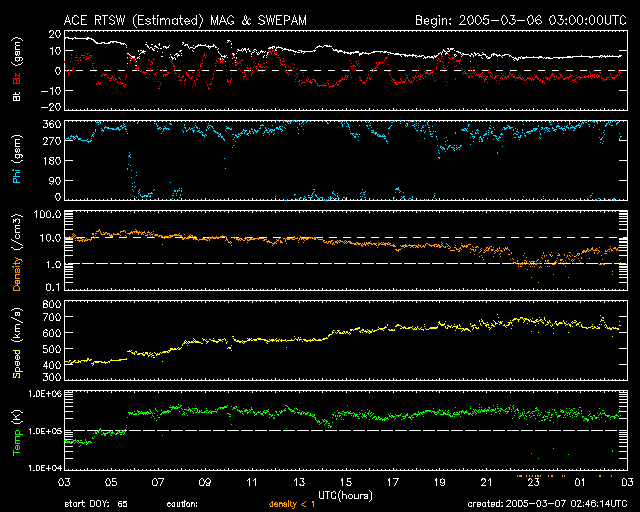640x512 pixels.
Task: Click the '11' hour tick label
Action: click(x=252, y=482)
